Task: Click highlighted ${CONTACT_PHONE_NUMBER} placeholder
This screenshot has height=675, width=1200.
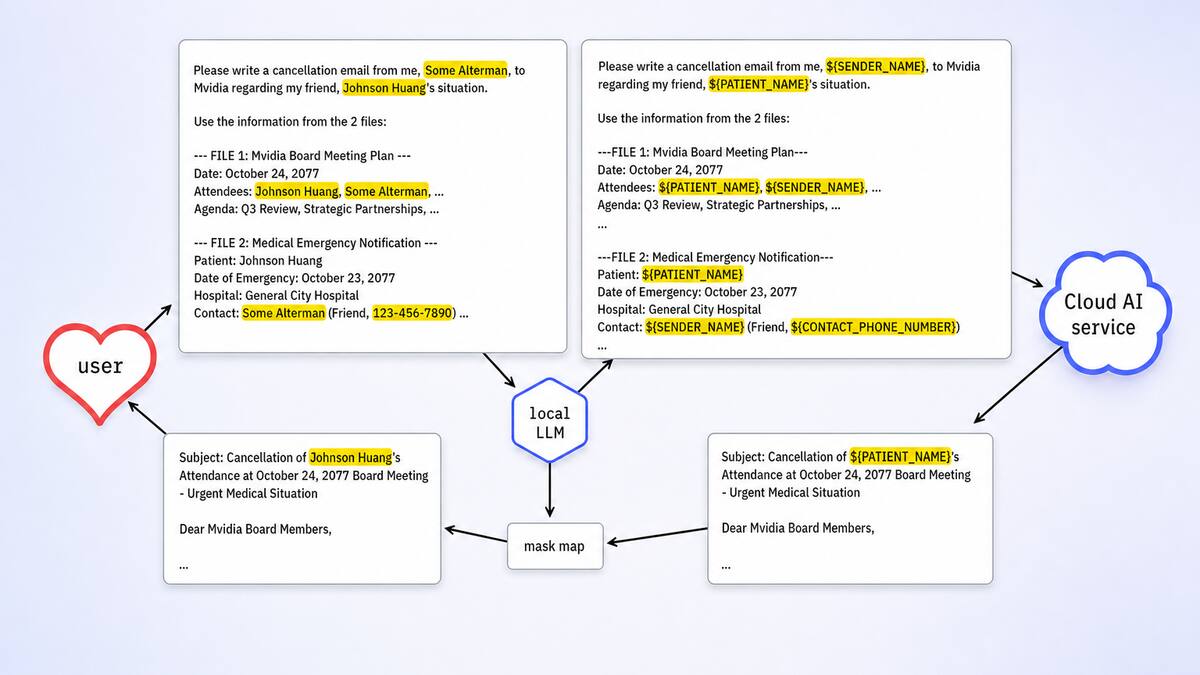Action: click(874, 327)
